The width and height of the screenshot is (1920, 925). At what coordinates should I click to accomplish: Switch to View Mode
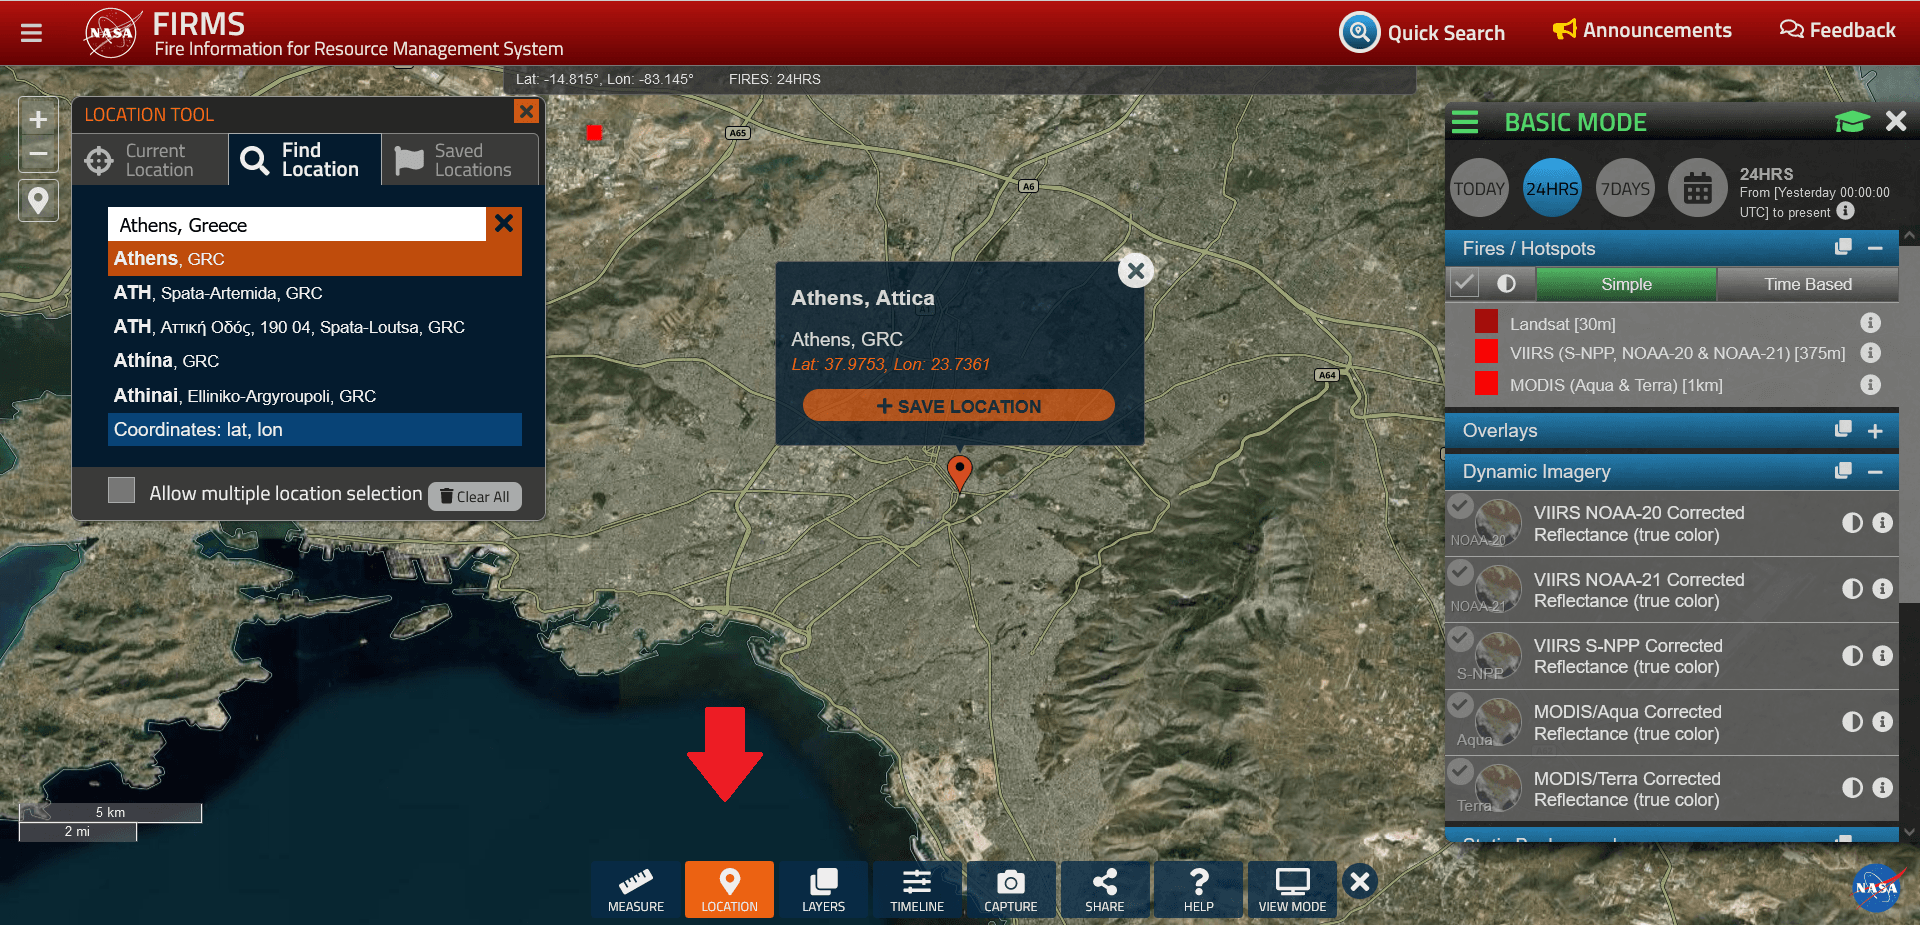(x=1292, y=889)
